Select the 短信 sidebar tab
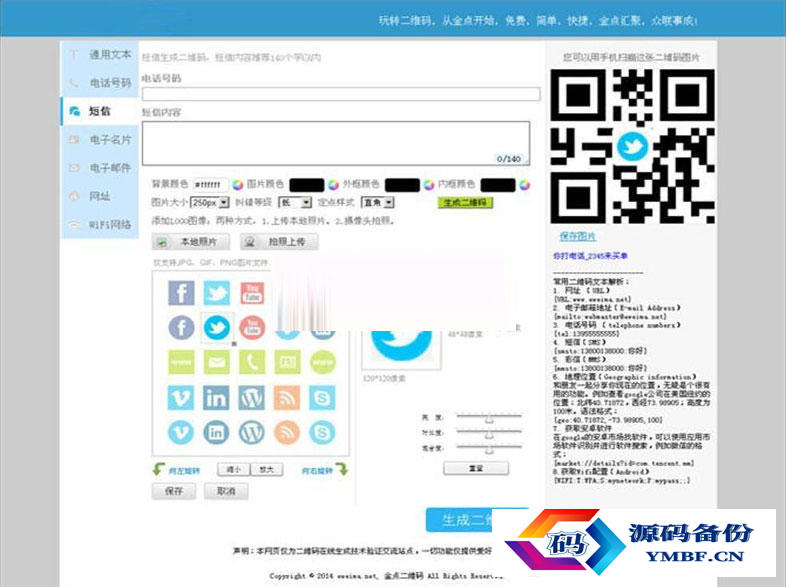Viewport: 786px width, 587px height. click(100, 111)
